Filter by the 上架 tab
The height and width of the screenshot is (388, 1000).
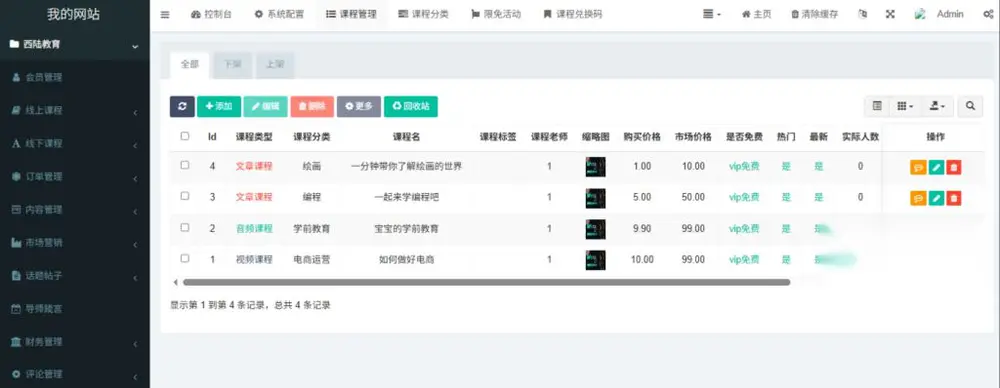pyautogui.click(x=275, y=64)
